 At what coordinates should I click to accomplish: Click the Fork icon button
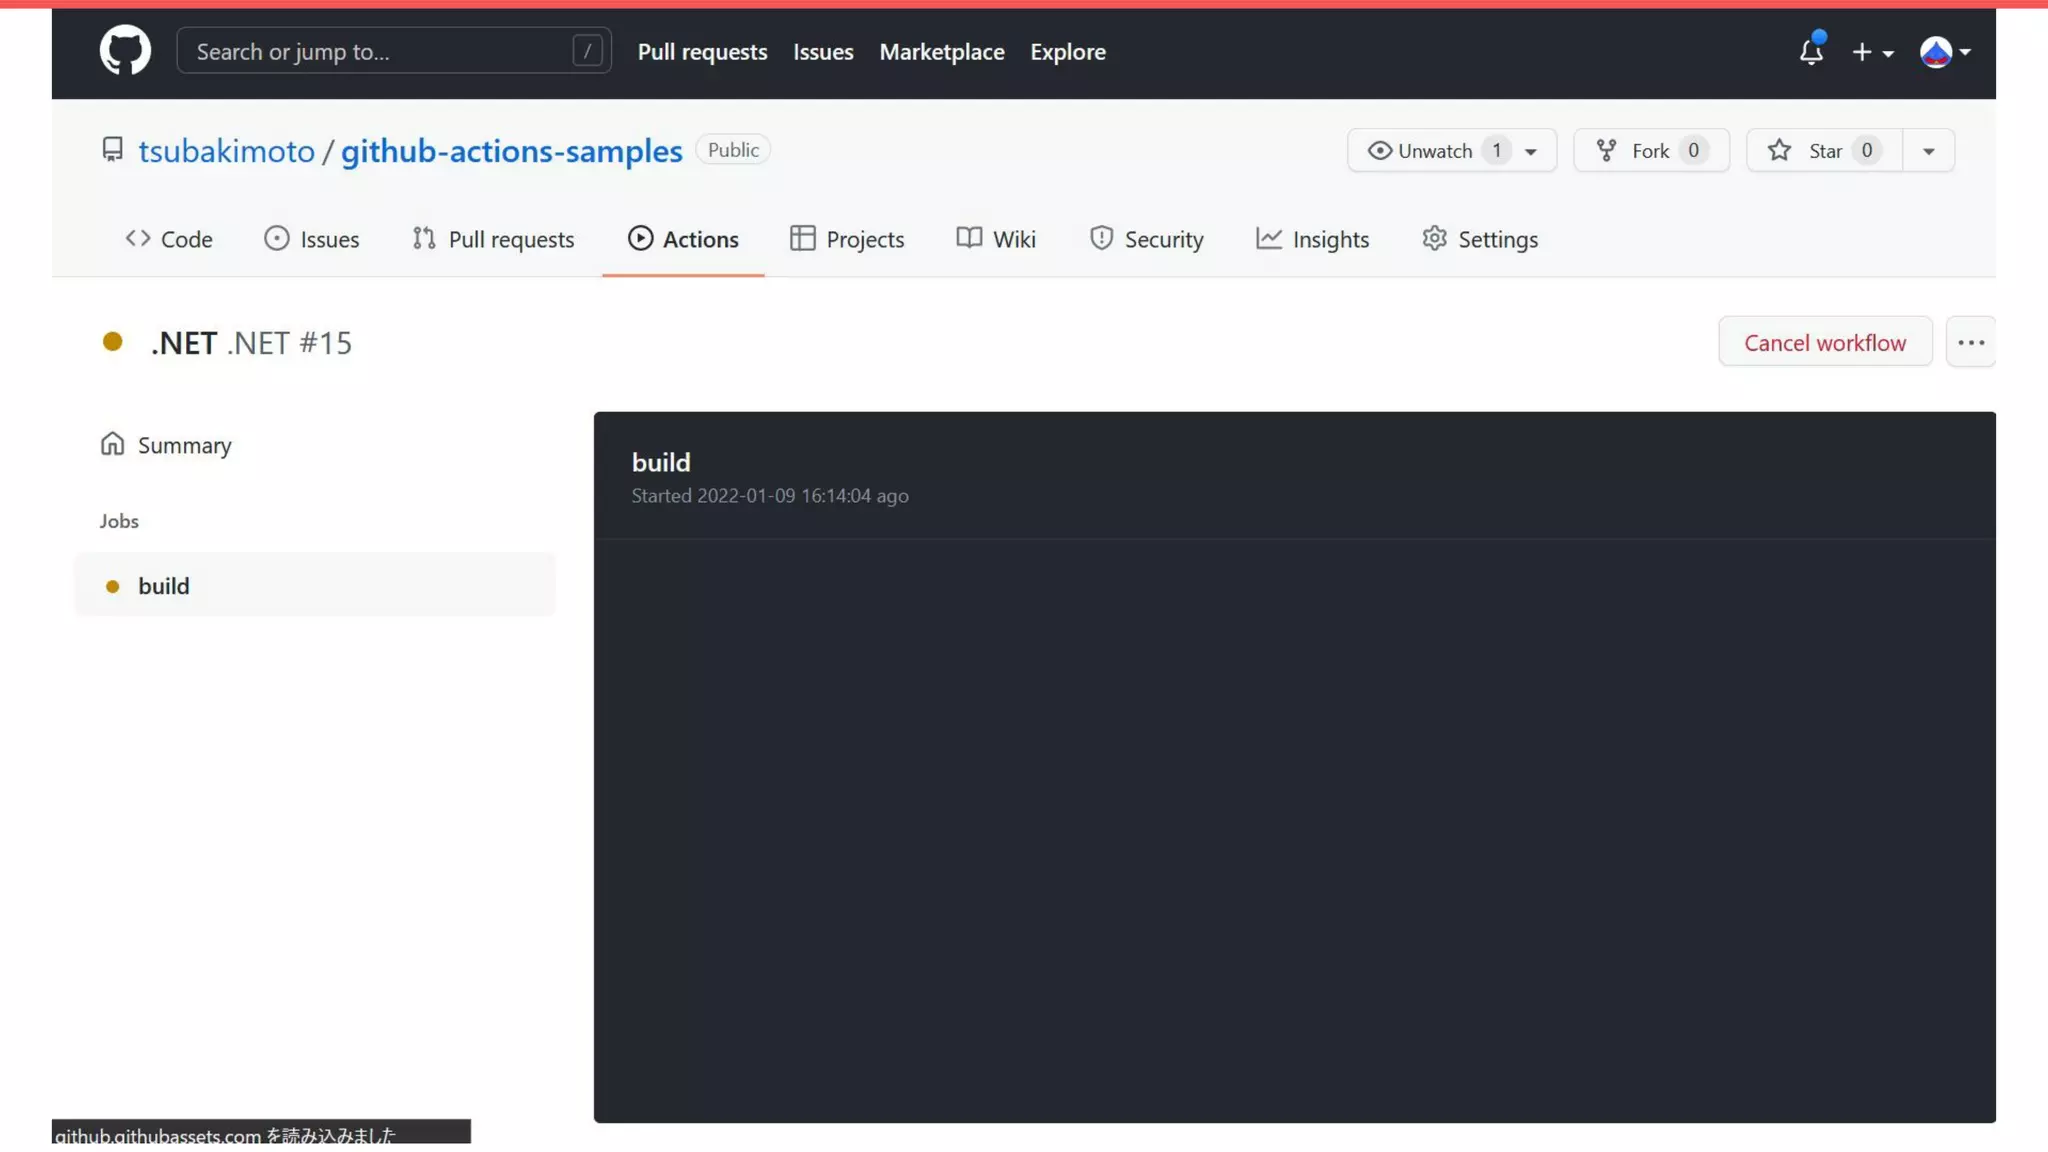[1606, 151]
